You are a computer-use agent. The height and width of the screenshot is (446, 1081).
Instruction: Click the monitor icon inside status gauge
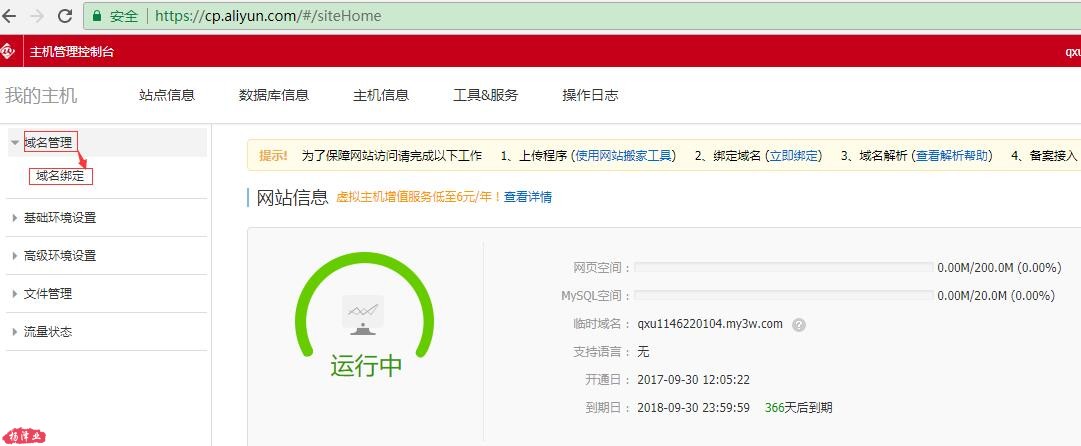363,315
